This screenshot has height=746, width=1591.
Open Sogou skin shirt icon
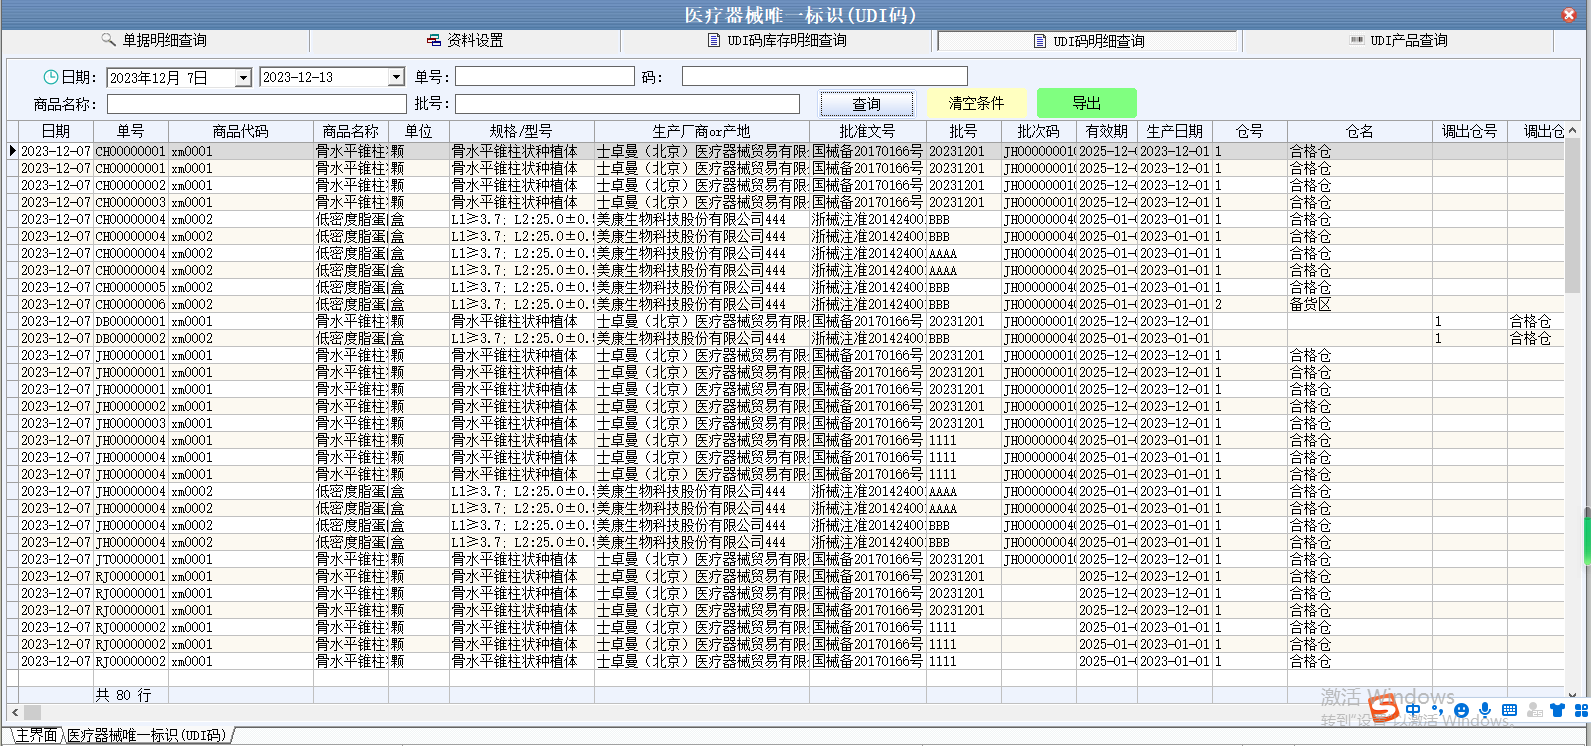point(1557,710)
